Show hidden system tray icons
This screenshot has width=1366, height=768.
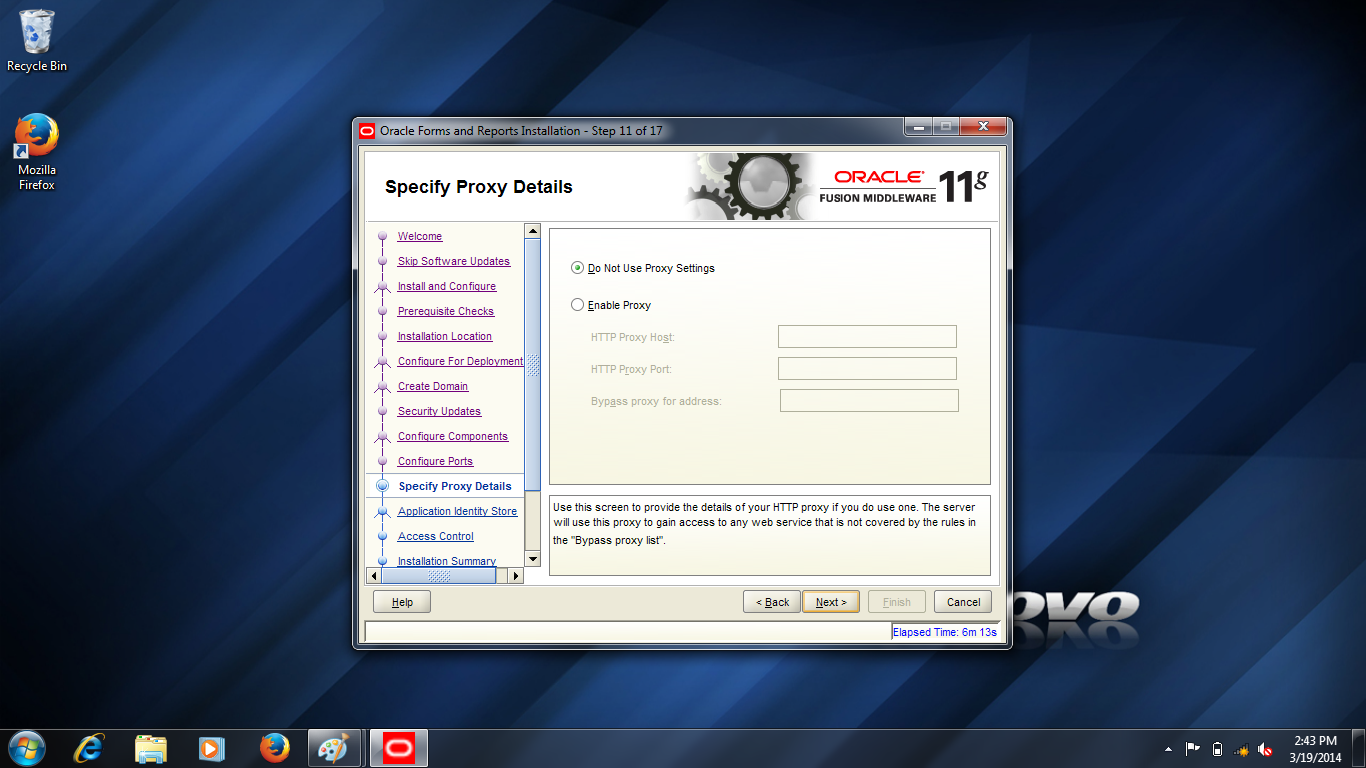1168,749
